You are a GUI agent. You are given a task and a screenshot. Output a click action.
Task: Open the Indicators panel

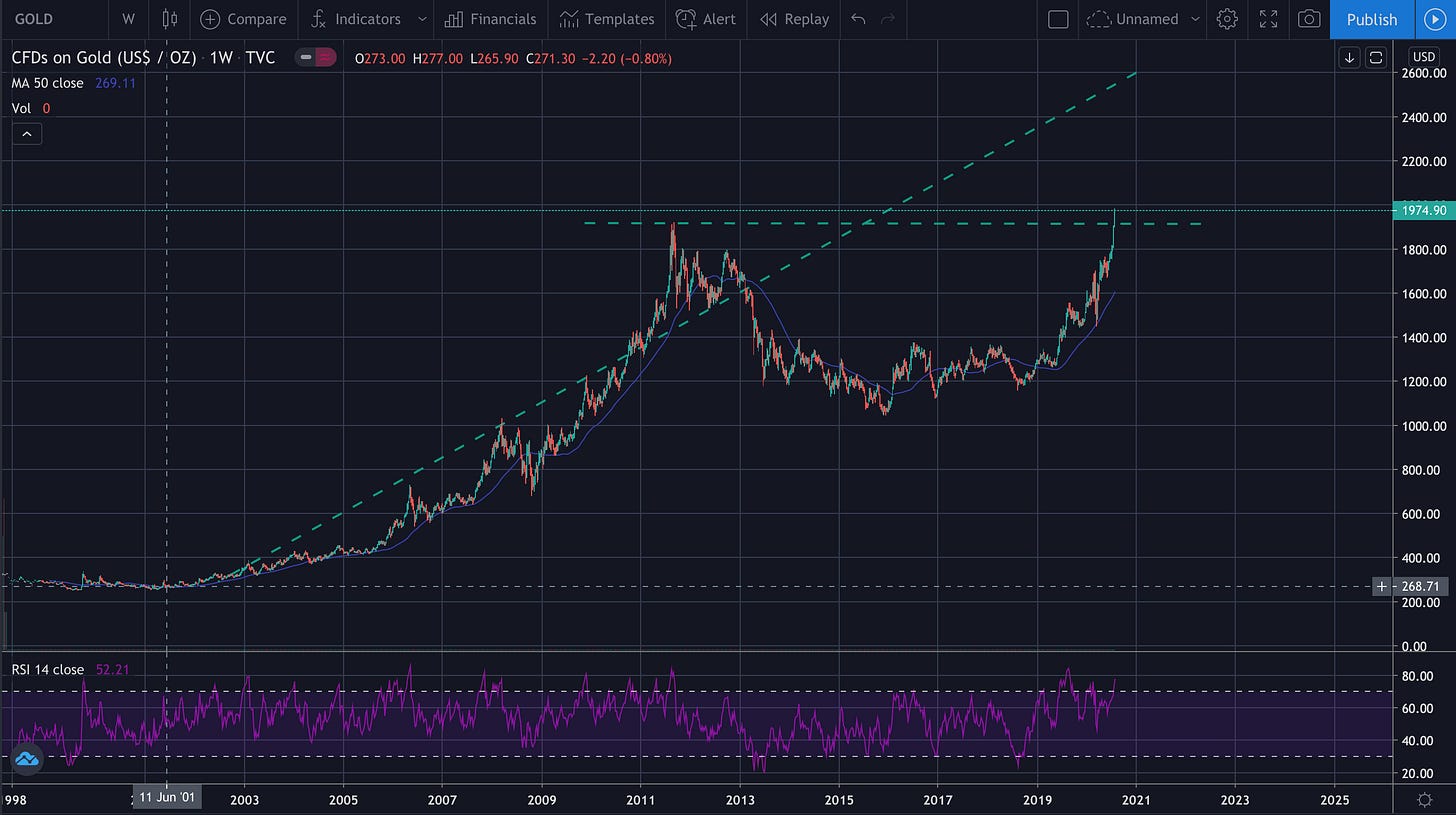click(x=355, y=19)
